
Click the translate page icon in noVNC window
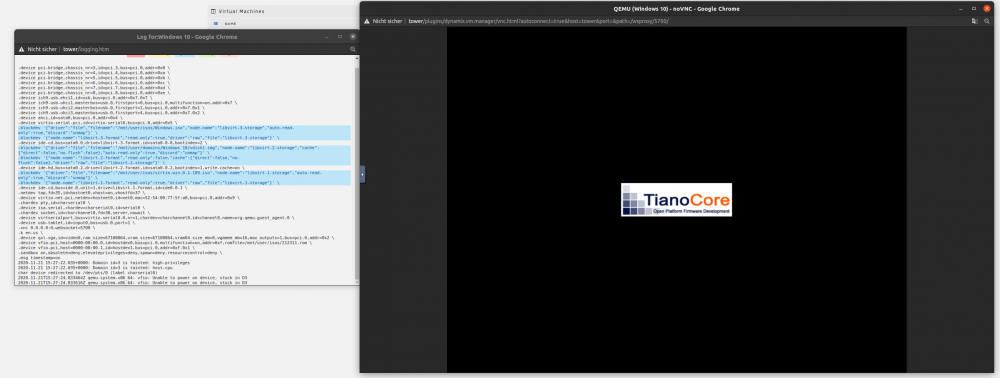click(x=974, y=21)
